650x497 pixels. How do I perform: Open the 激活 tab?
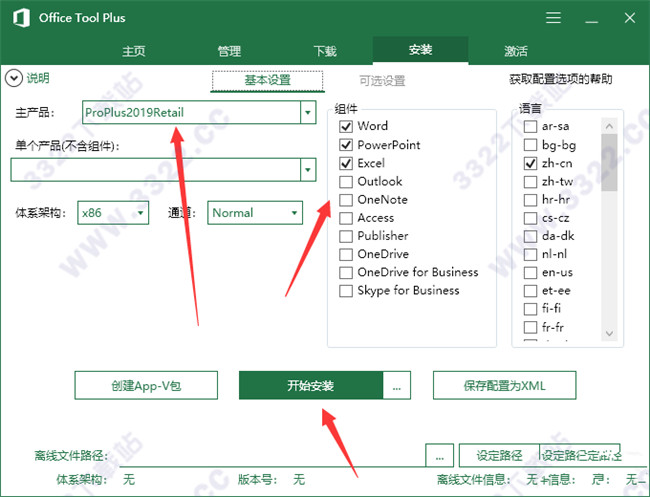point(516,51)
